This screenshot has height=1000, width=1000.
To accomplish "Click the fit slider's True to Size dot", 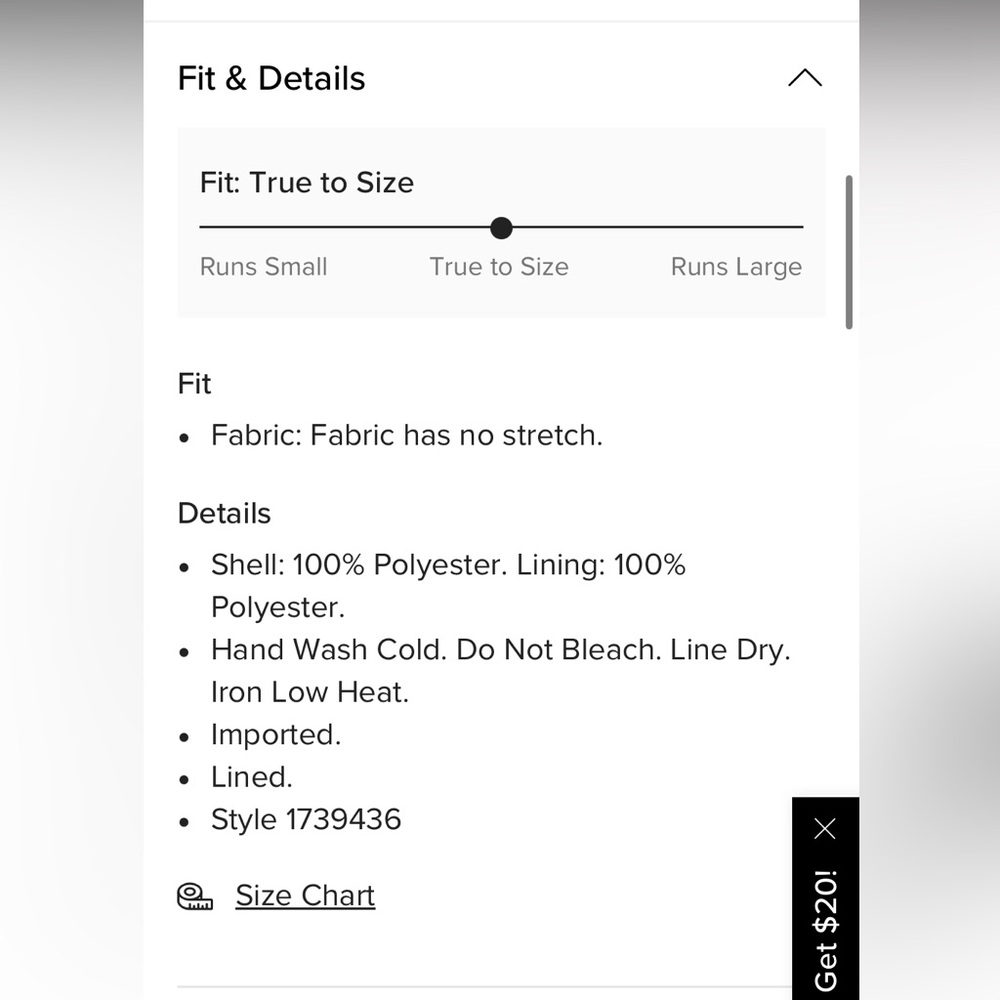I will tap(501, 228).
